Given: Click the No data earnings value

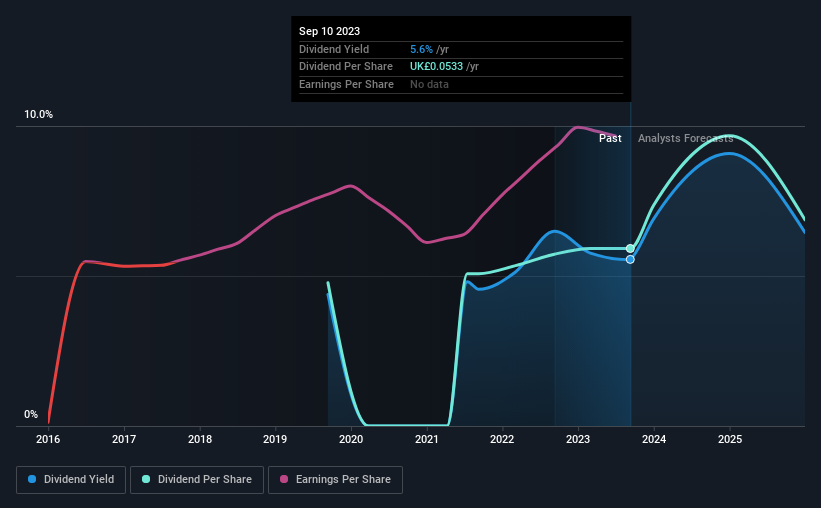Looking at the screenshot, I should pyautogui.click(x=429, y=84).
